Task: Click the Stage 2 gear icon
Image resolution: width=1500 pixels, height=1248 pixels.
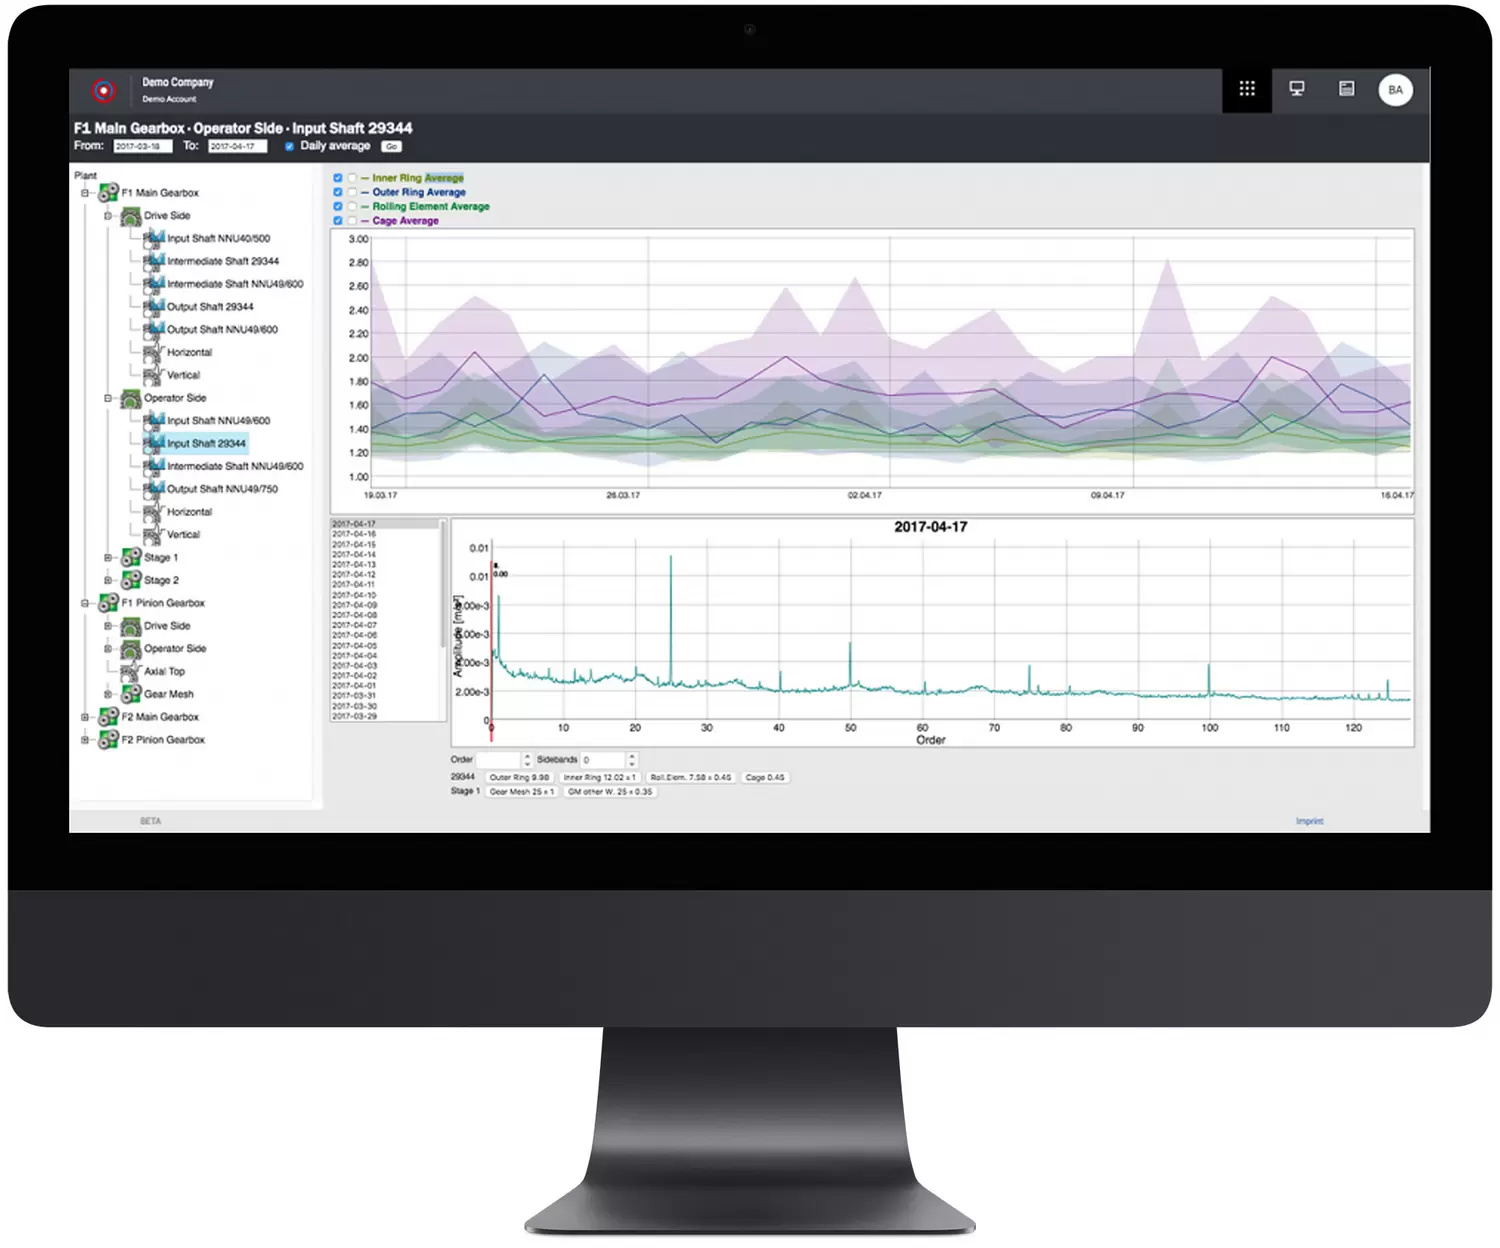Action: 131,580
